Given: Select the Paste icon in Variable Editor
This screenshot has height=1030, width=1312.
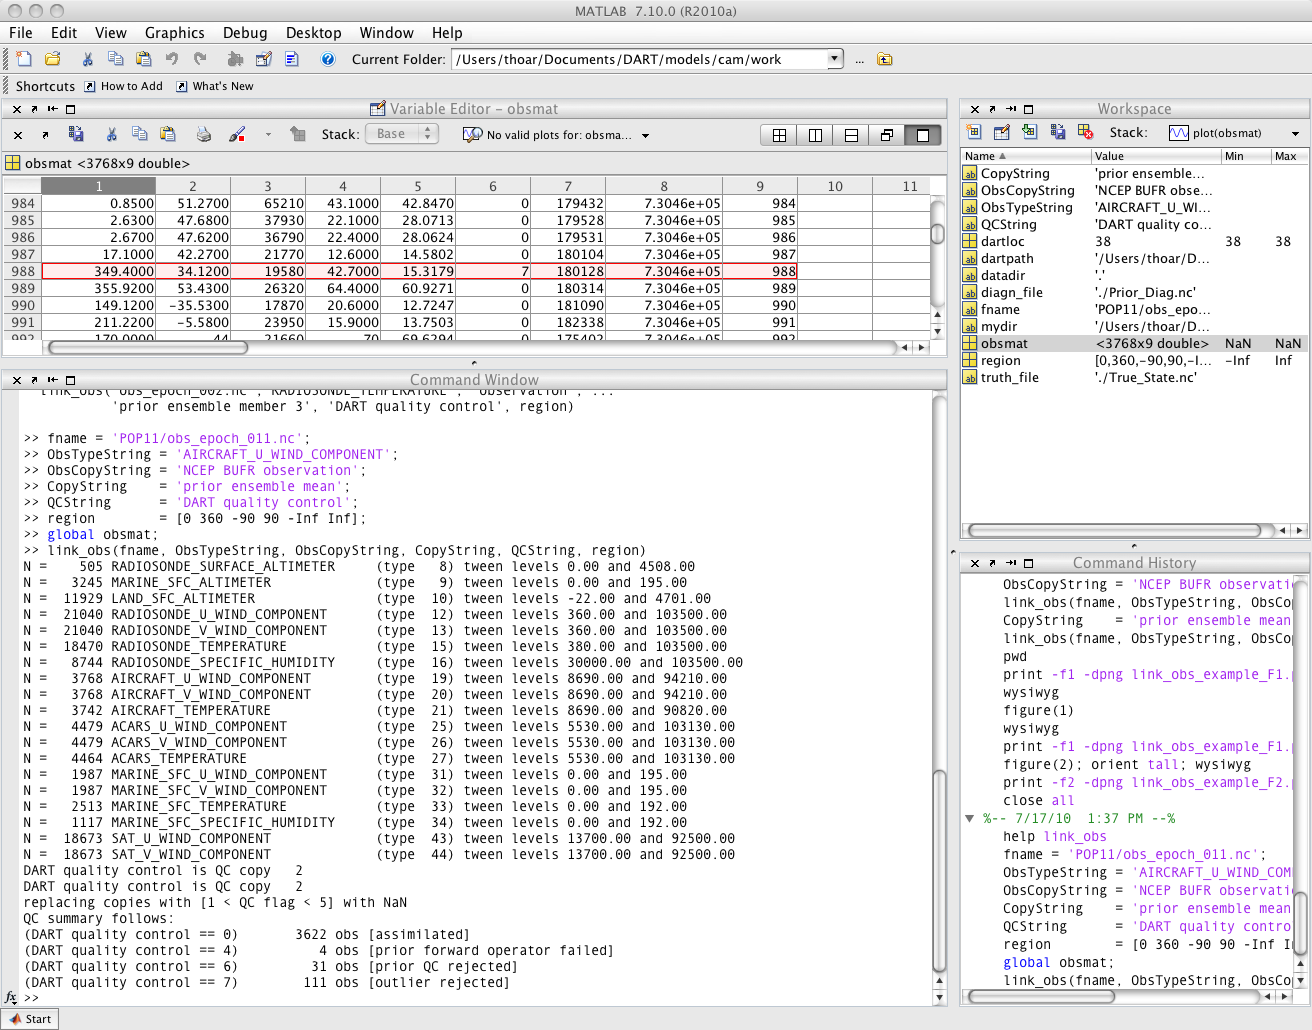Looking at the screenshot, I should (166, 134).
